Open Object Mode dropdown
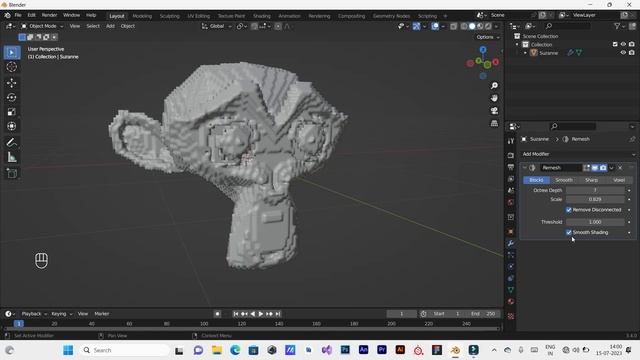The height and width of the screenshot is (360, 640). (x=42, y=26)
